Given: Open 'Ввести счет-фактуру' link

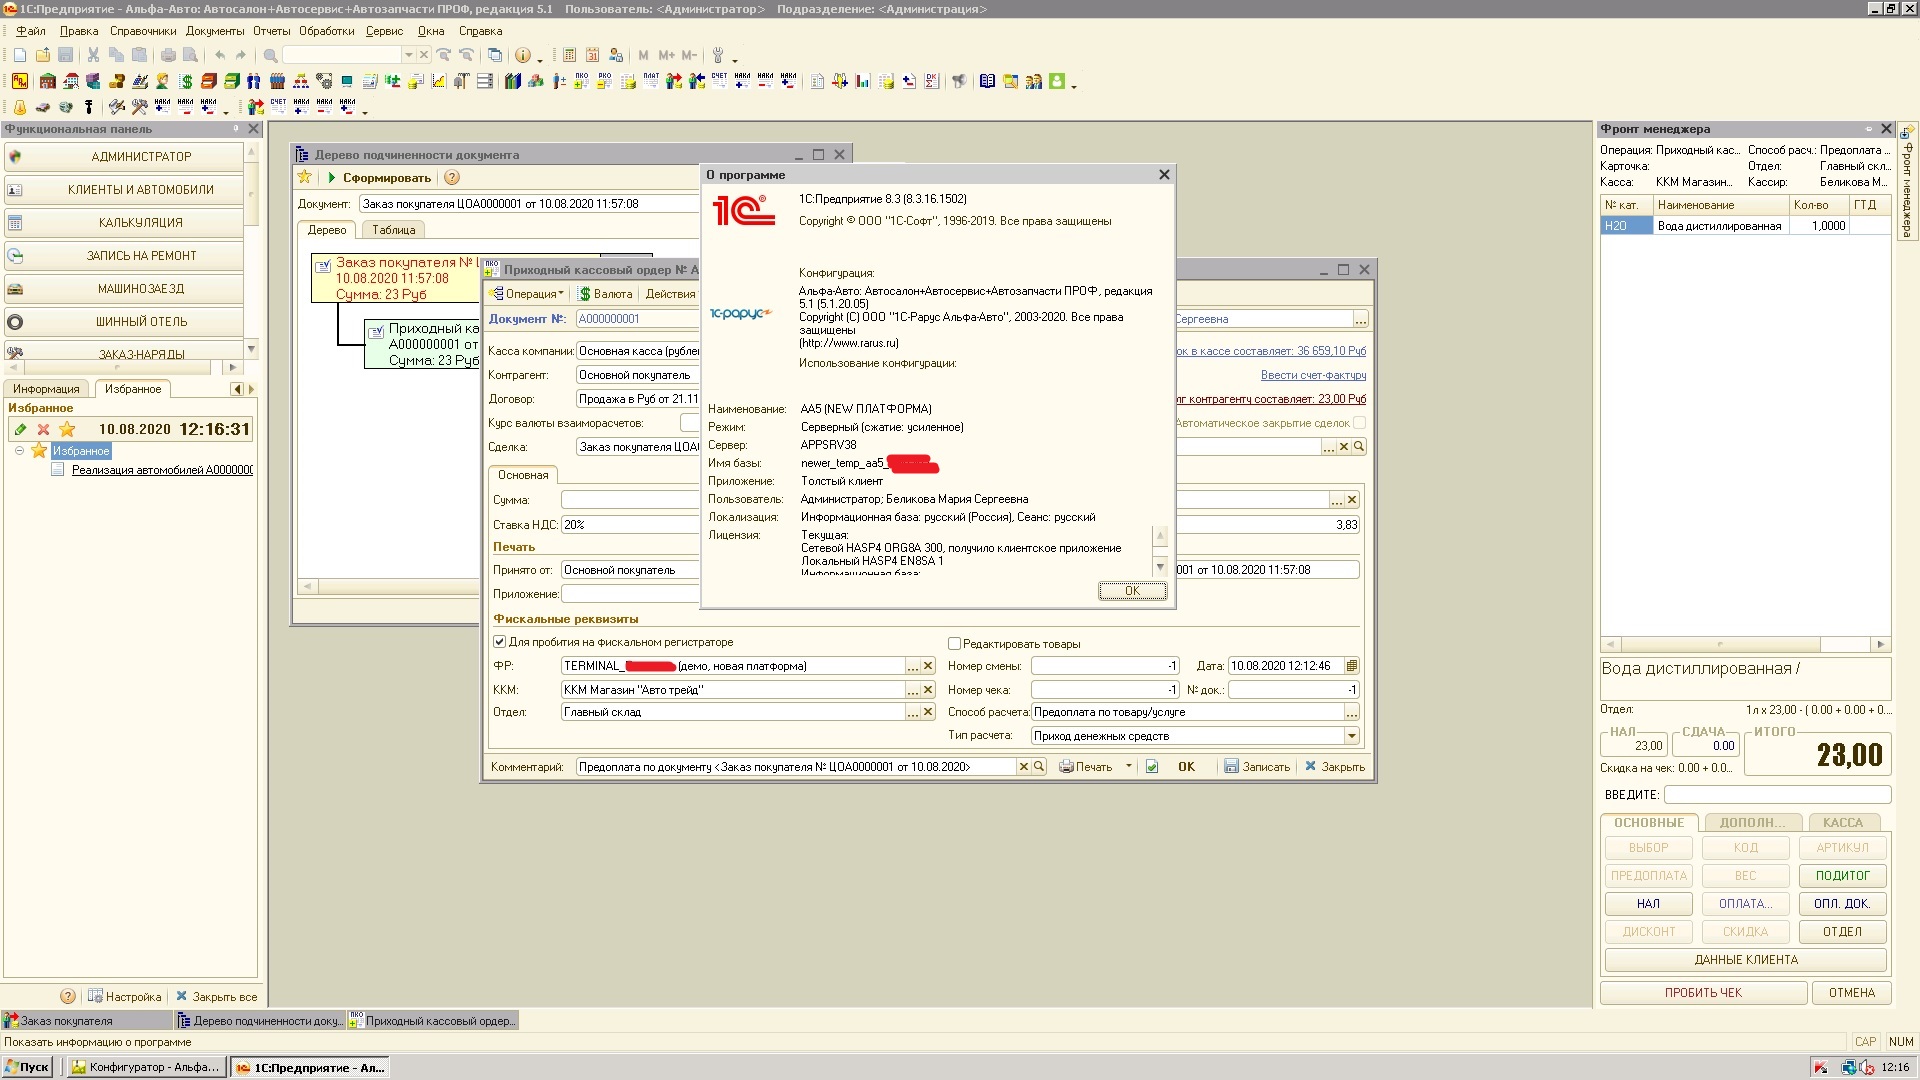Looking at the screenshot, I should 1313,375.
